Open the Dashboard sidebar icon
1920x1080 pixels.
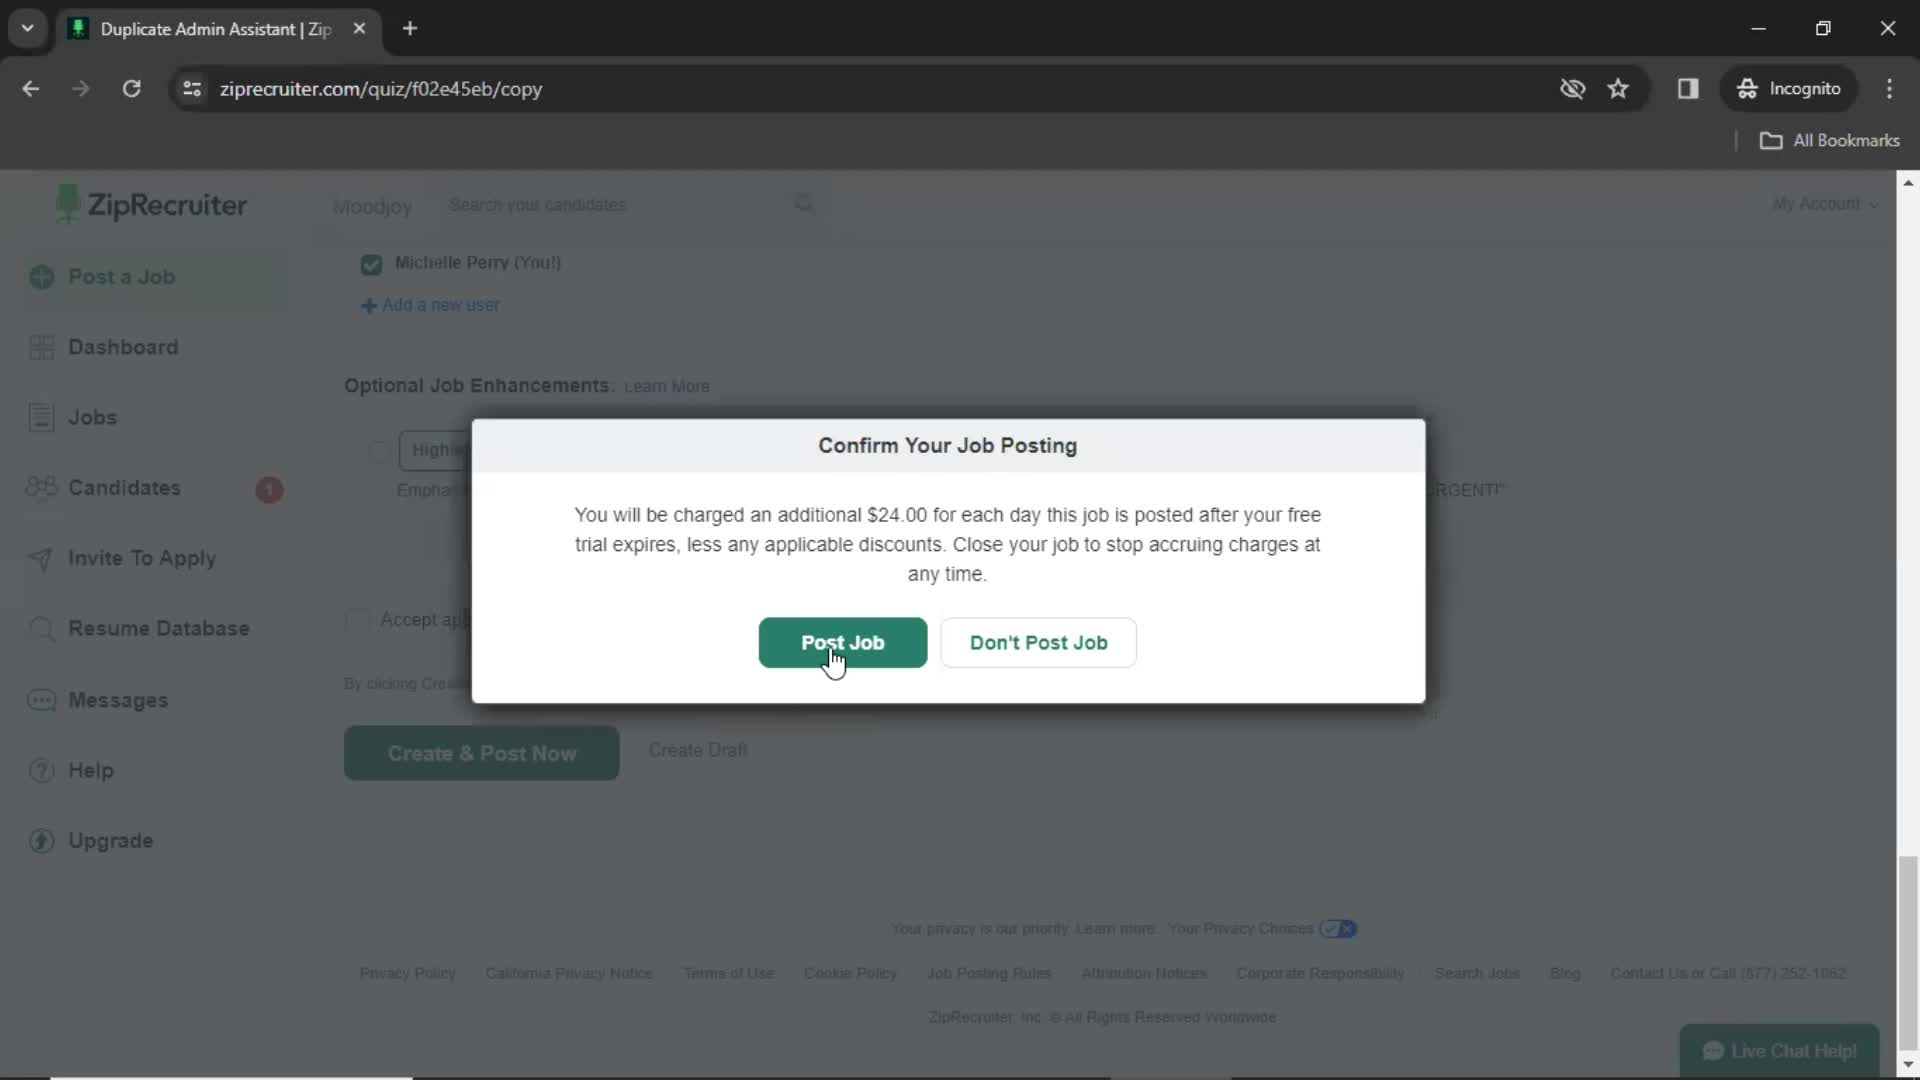click(x=42, y=347)
